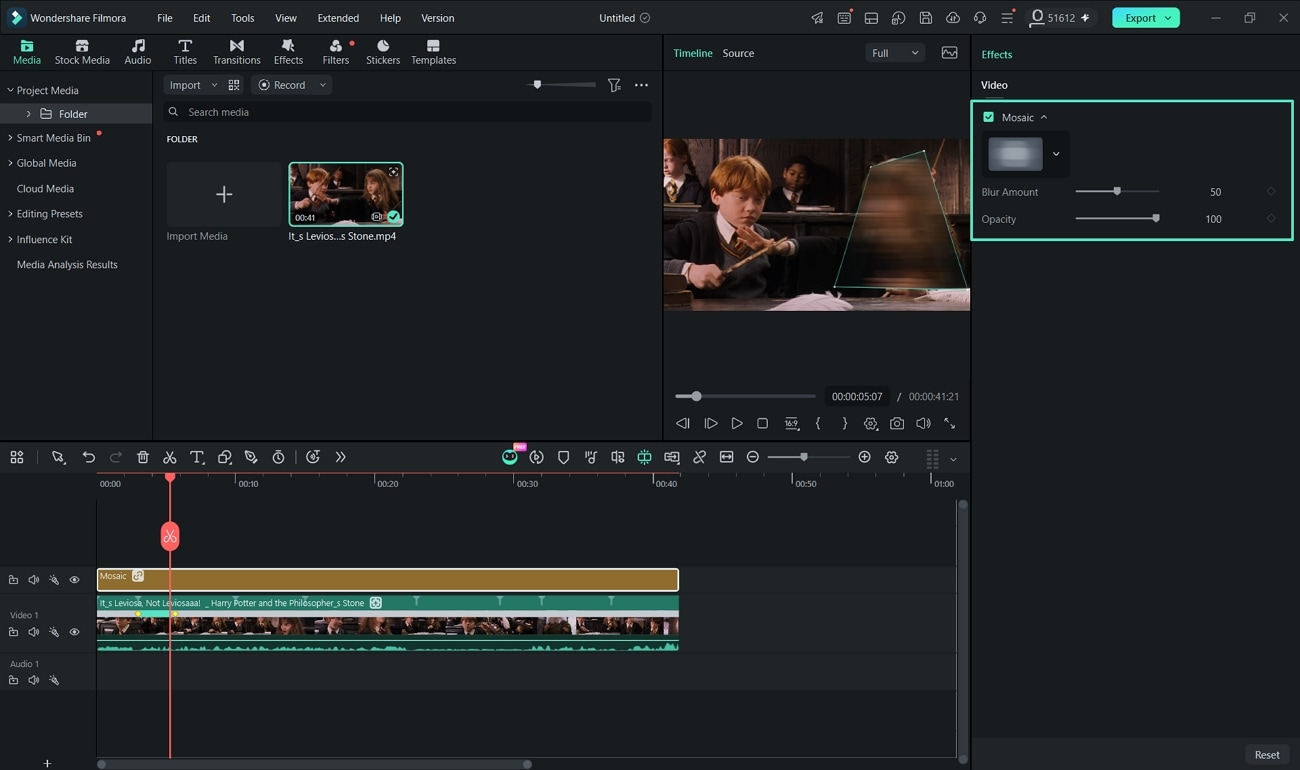Open the speed timer tool icon
Viewport: 1300px width, 770px height.
click(278, 457)
